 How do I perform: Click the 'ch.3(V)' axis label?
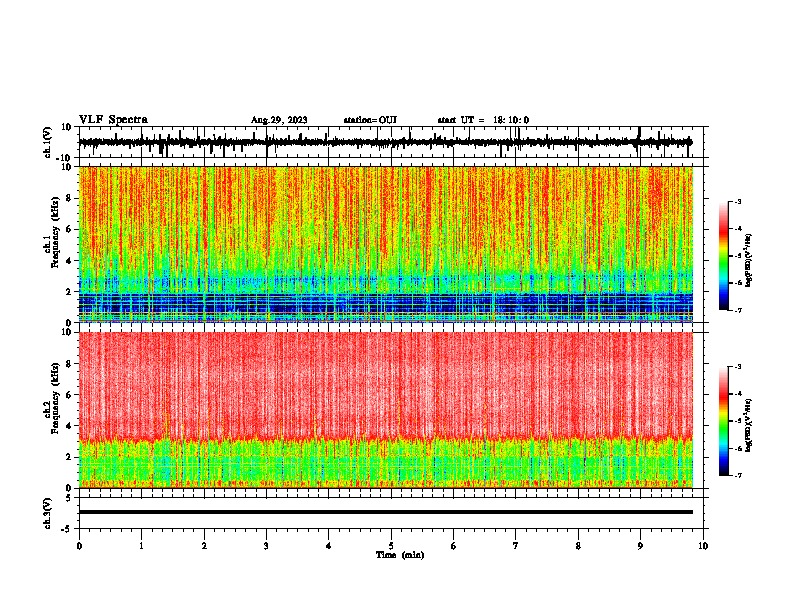click(x=48, y=513)
